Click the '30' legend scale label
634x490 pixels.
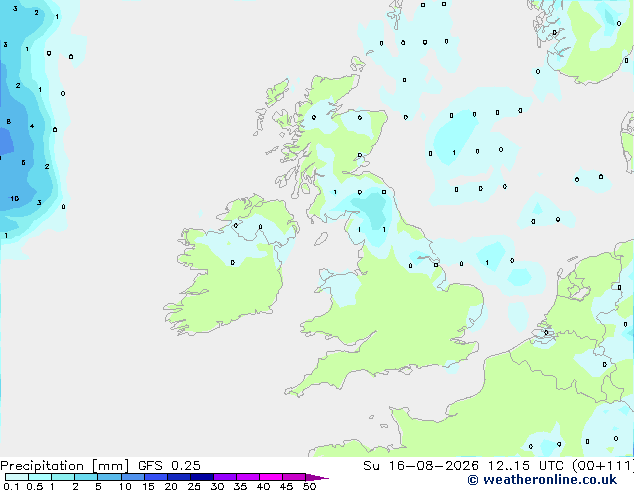[x=217, y=486]
